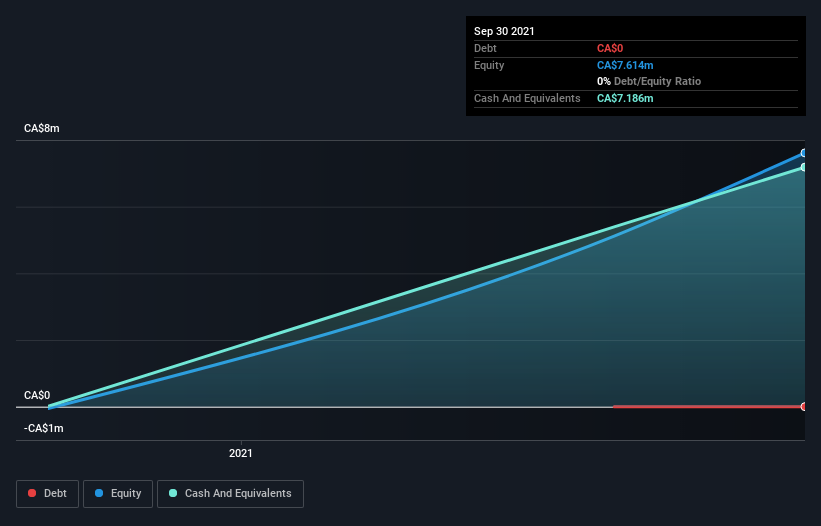Click the CA$0 y-axis label
This screenshot has height=526, width=821.
tap(37, 395)
